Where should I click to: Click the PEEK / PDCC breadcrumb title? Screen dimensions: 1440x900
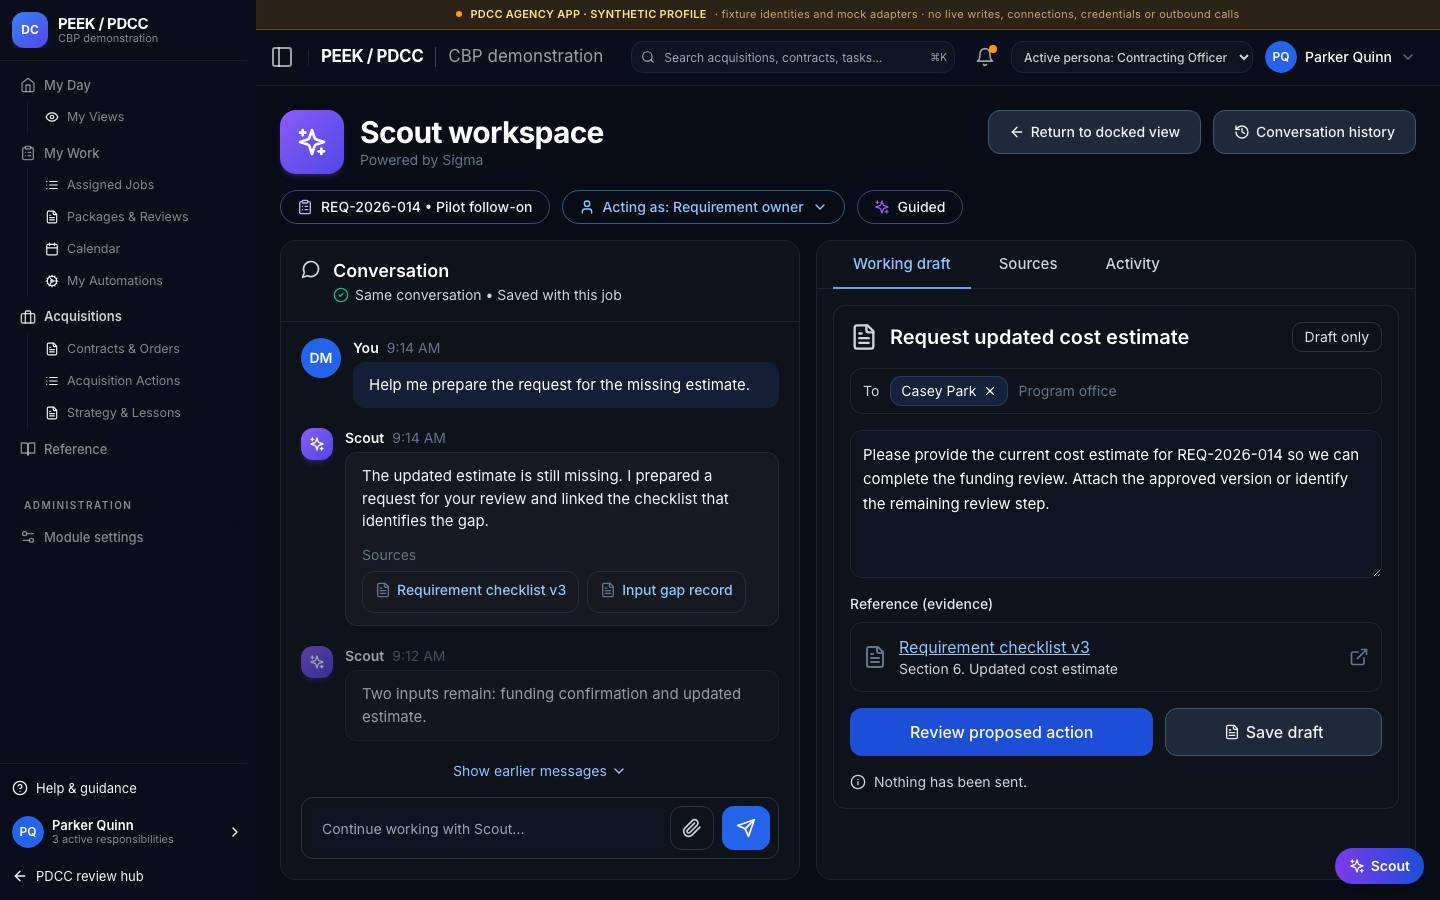pyautogui.click(x=372, y=56)
